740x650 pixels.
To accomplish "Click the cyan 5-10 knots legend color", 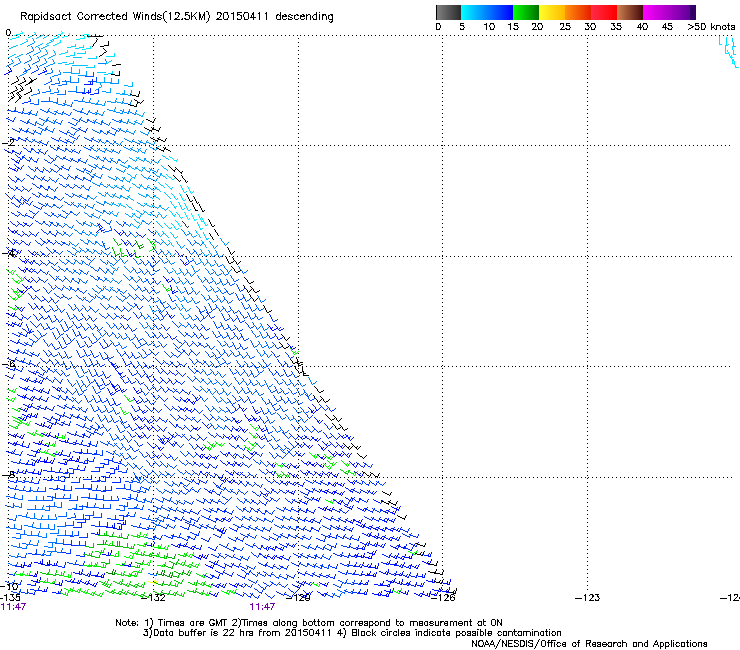I will 474,12.
